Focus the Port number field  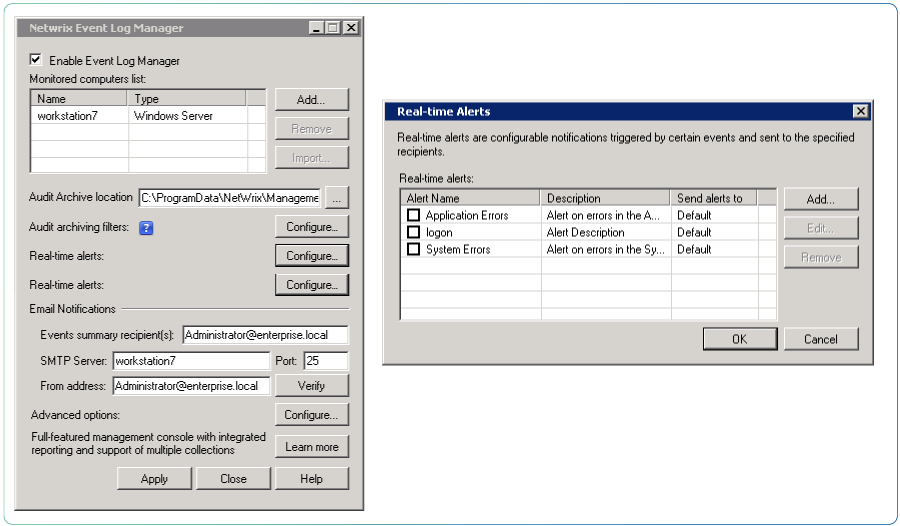click(325, 361)
